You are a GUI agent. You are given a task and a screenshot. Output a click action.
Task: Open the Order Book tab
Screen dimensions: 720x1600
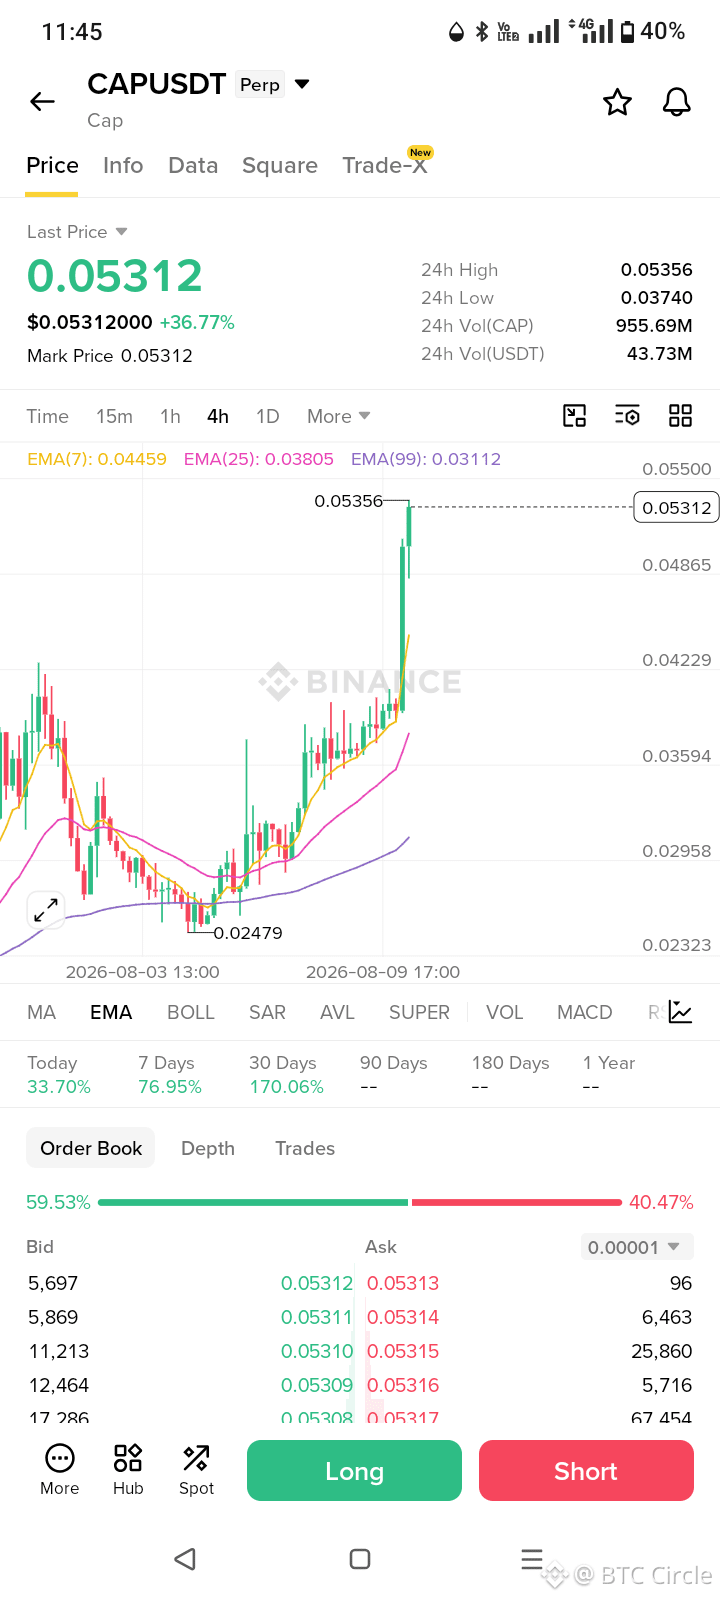pyautogui.click(x=91, y=1148)
